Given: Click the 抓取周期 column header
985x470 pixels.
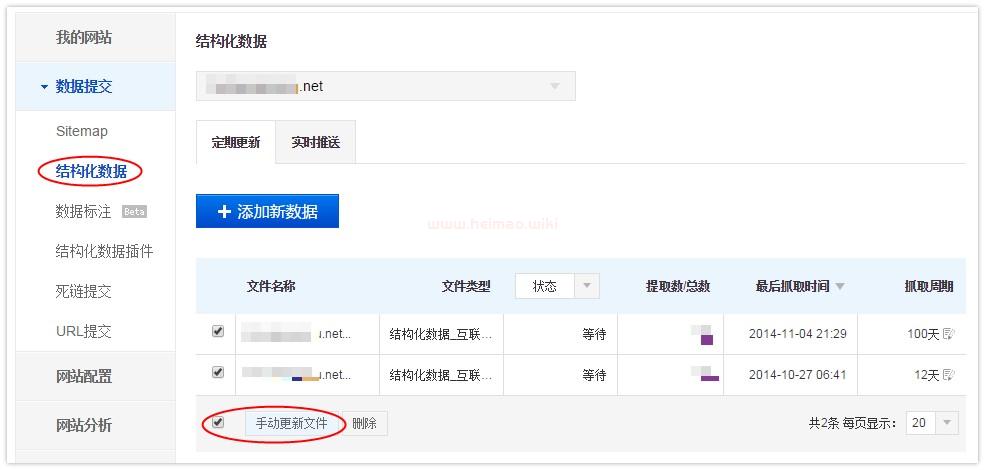Looking at the screenshot, I should 929,287.
